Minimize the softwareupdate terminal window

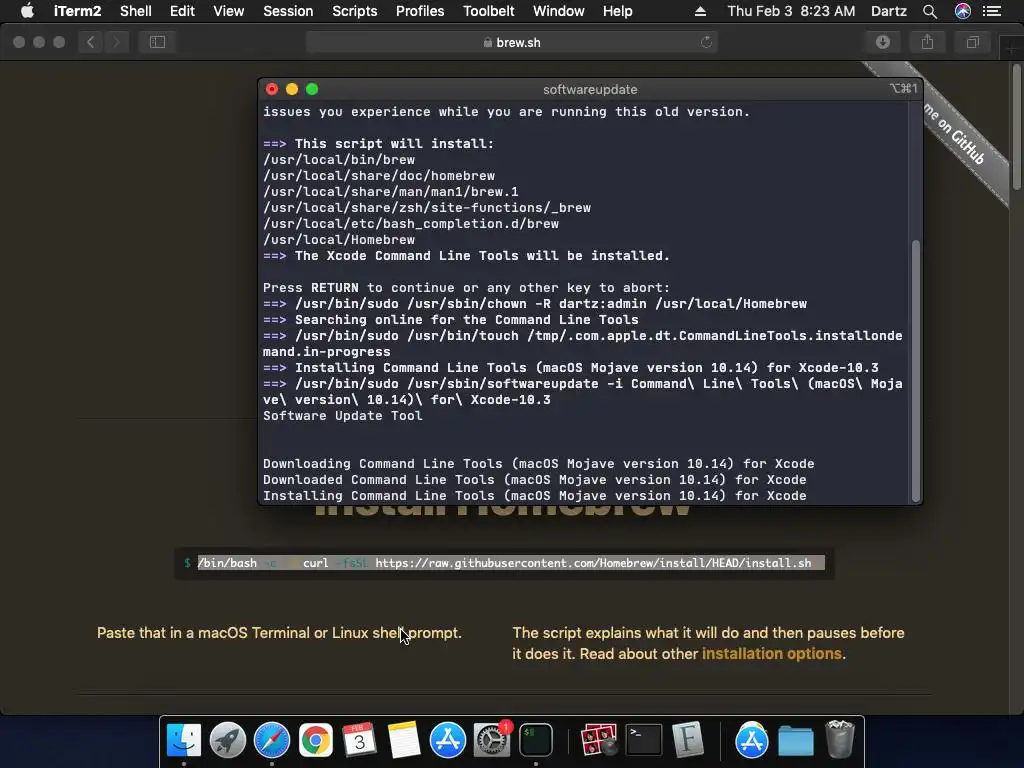(x=292, y=89)
